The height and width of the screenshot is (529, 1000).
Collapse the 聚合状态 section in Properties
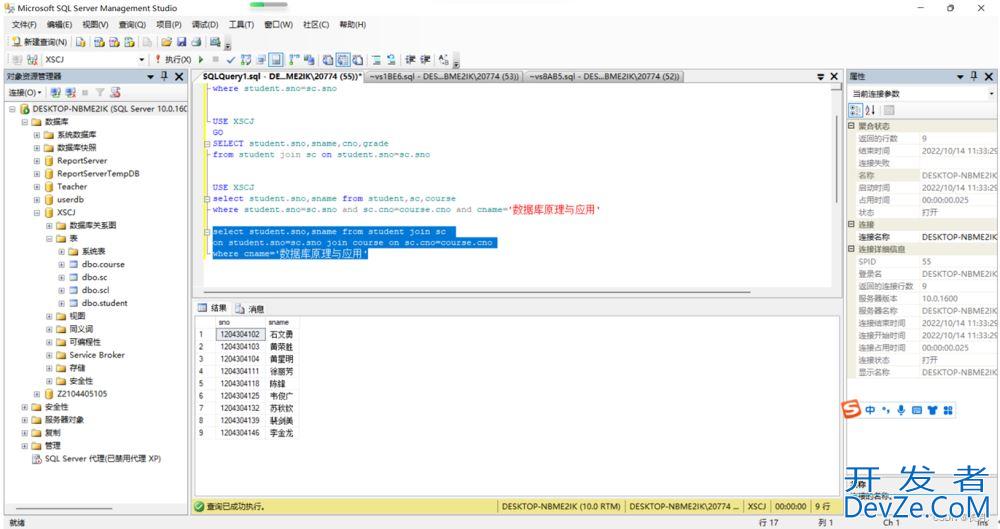coord(851,126)
